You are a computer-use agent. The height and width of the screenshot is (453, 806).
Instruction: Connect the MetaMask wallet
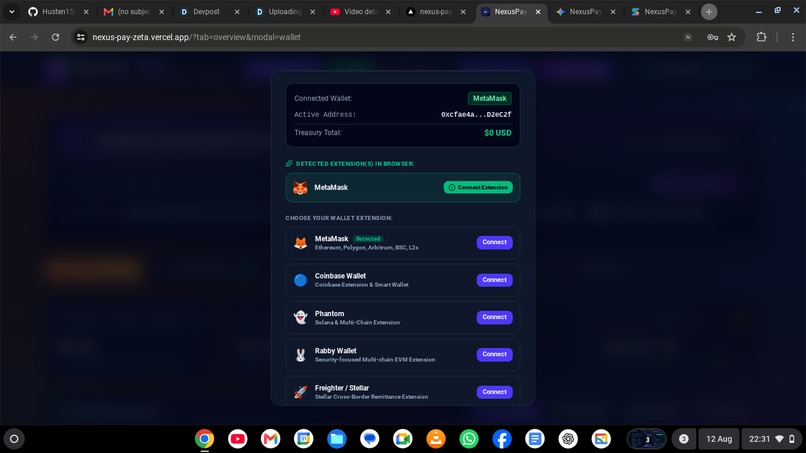point(494,242)
